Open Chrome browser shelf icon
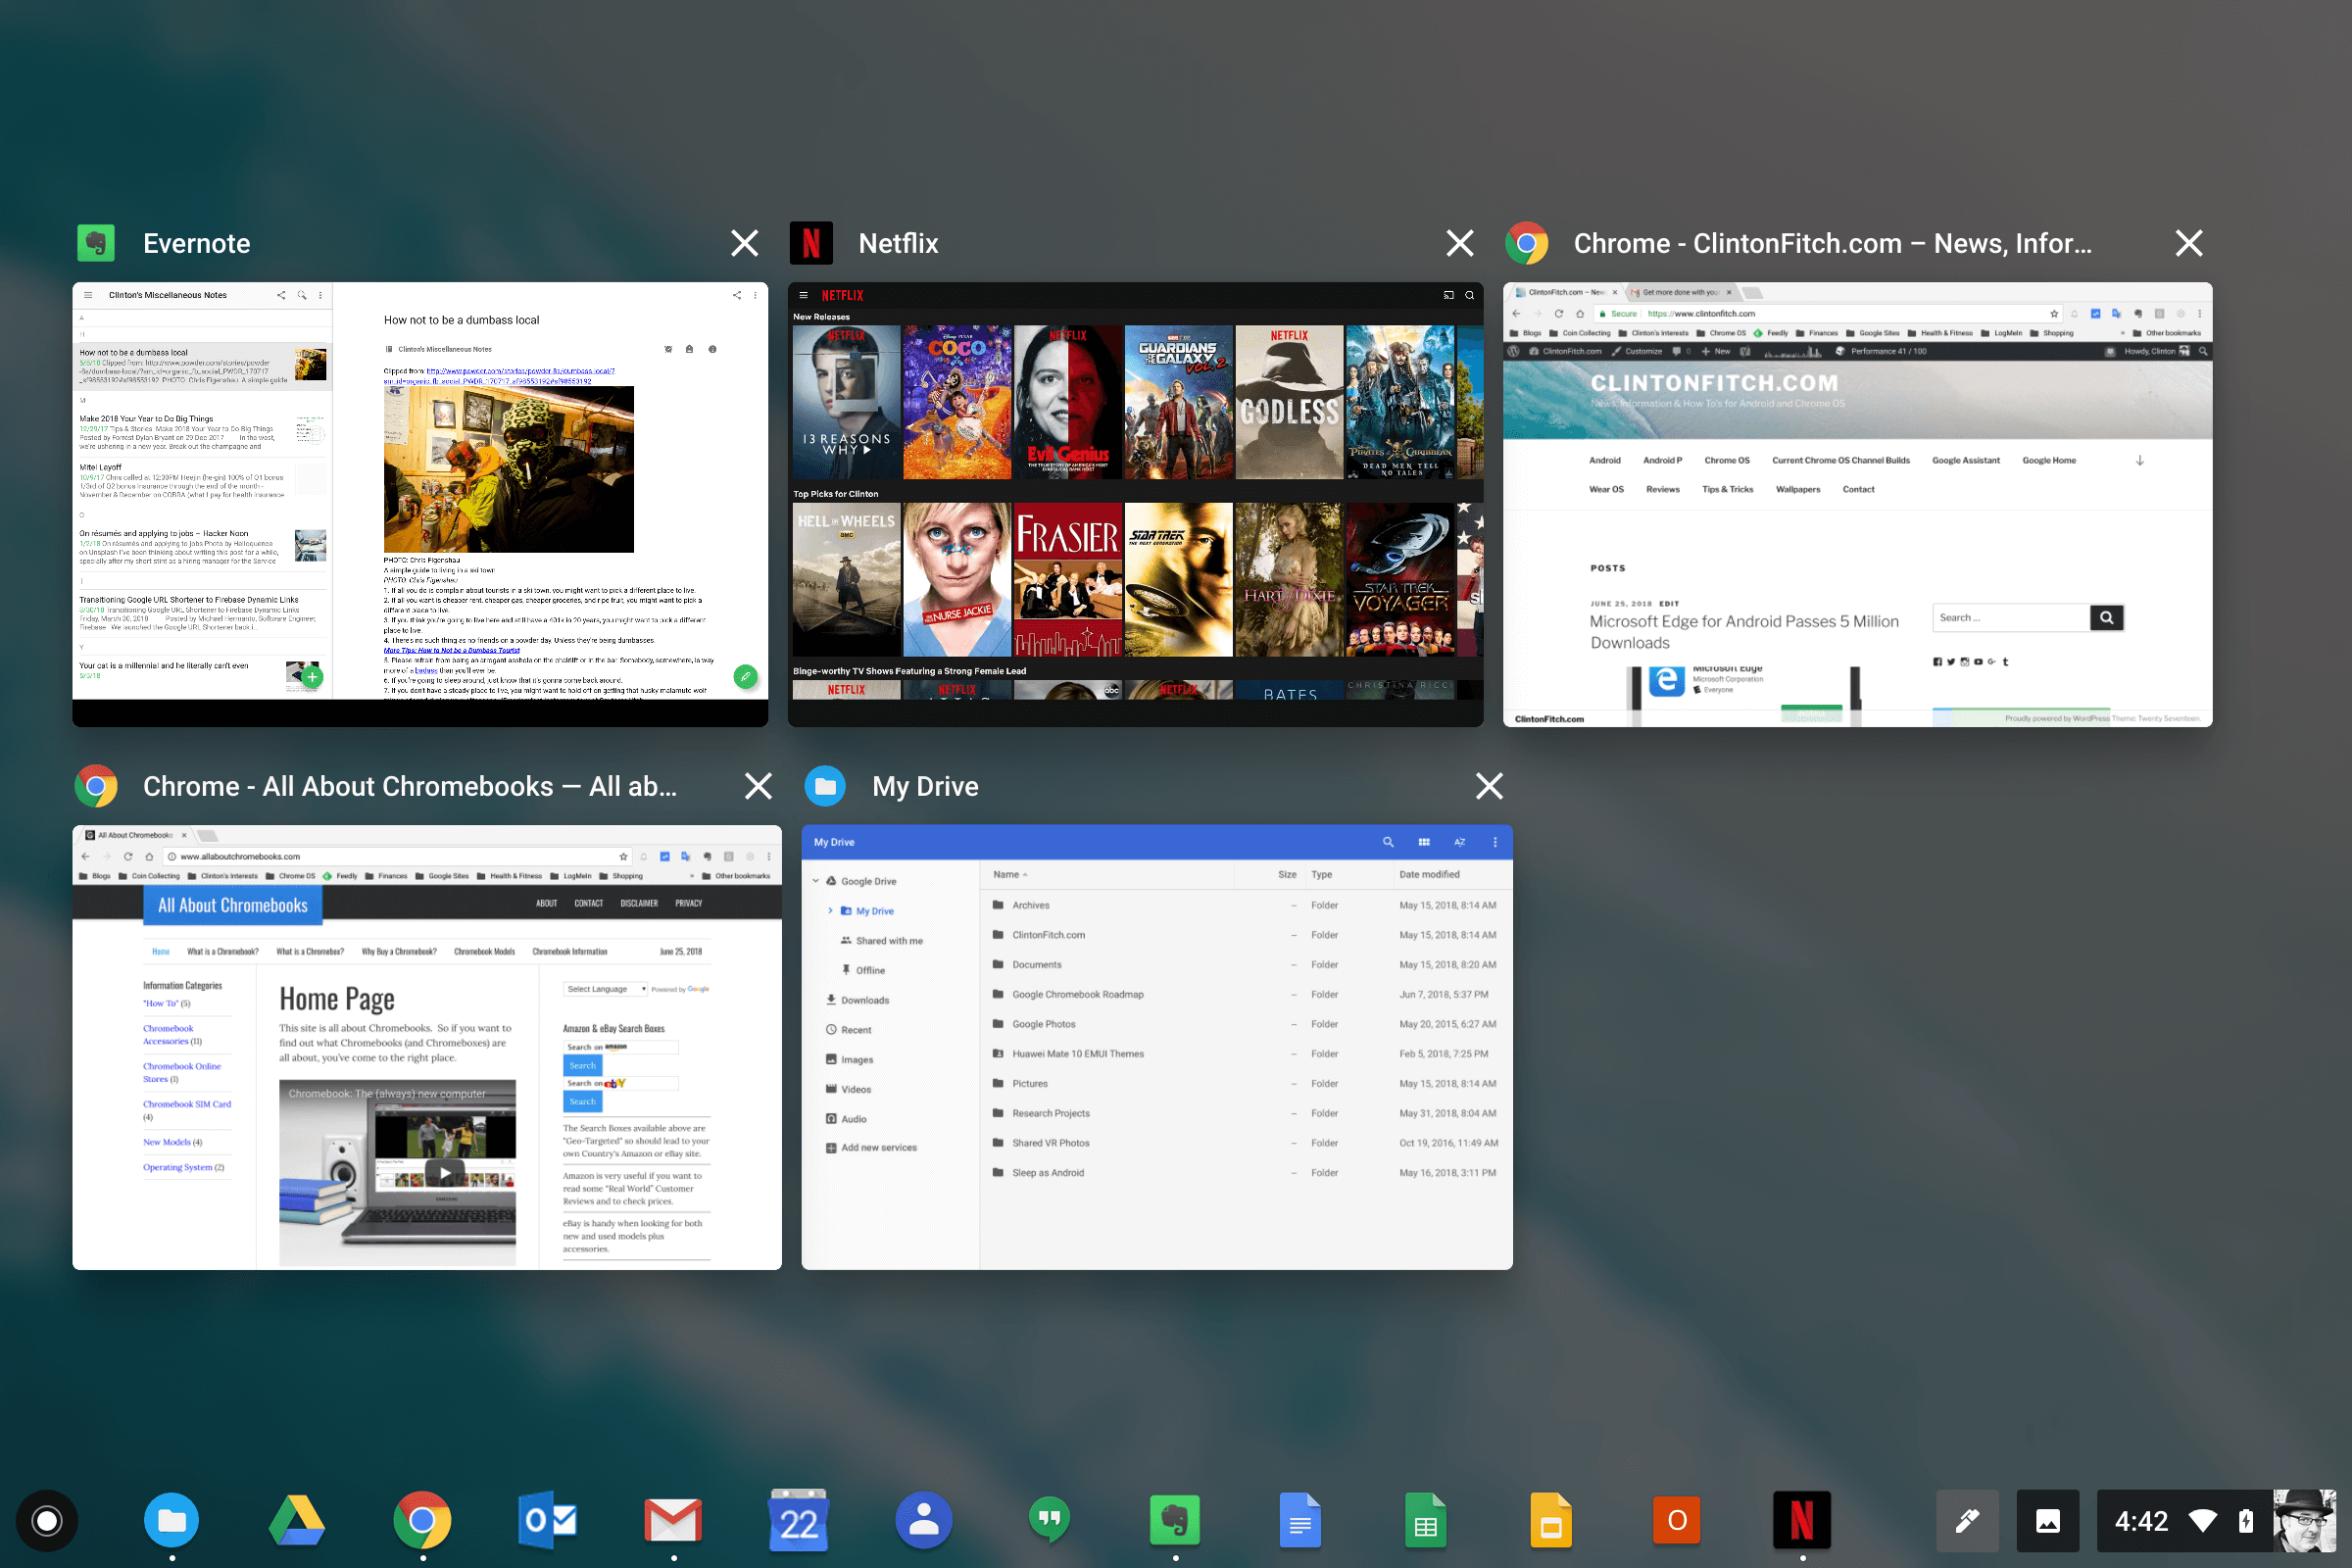 point(422,1521)
